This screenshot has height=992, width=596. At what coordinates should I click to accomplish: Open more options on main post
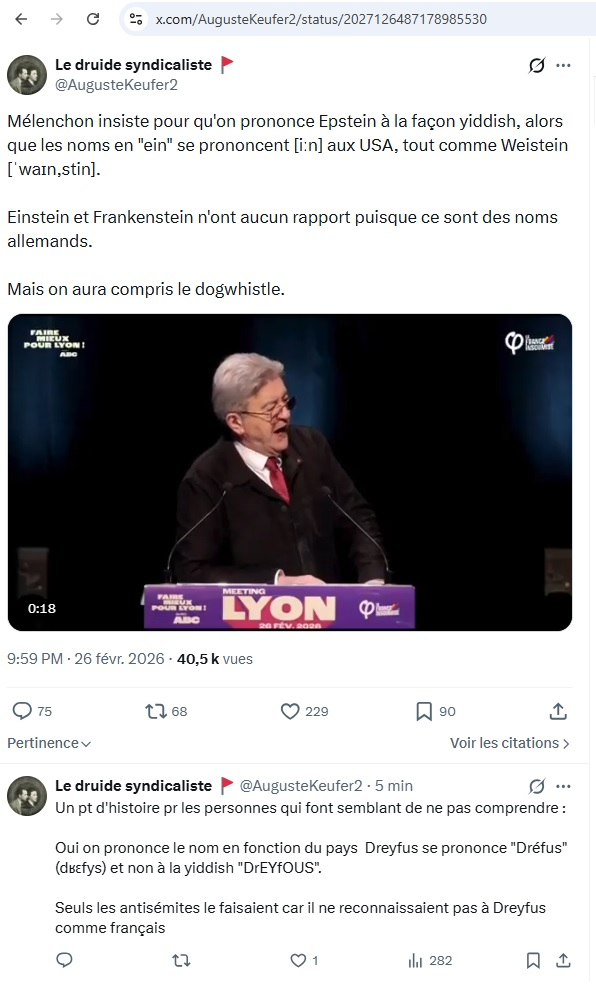point(563,65)
